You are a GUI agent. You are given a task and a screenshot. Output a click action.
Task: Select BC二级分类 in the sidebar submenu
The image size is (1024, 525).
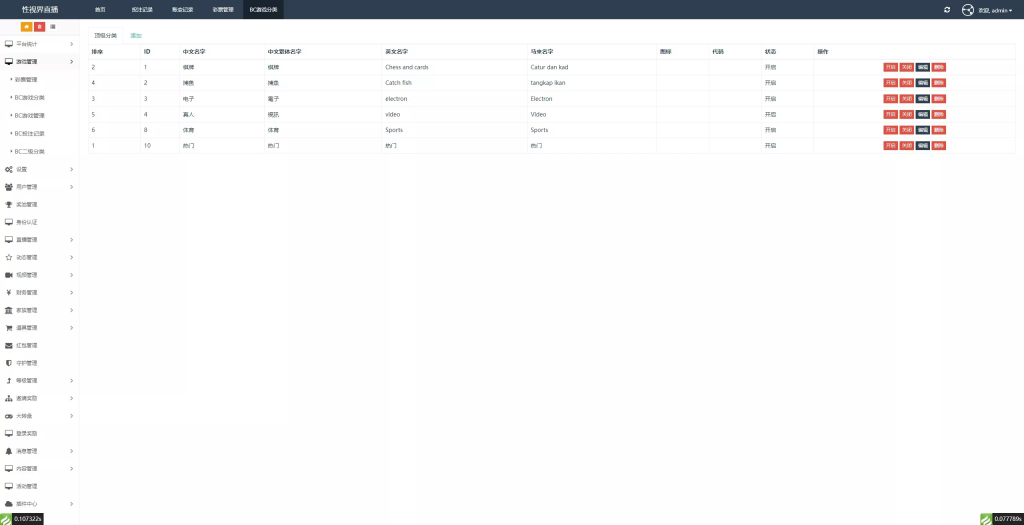[29, 151]
